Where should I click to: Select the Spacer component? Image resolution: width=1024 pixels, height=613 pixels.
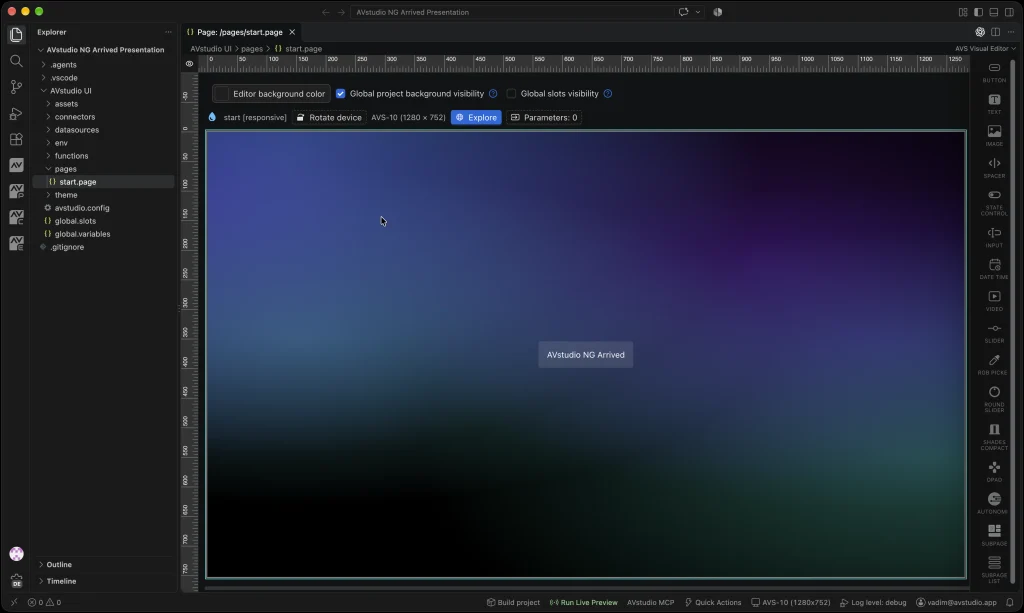pyautogui.click(x=994, y=168)
